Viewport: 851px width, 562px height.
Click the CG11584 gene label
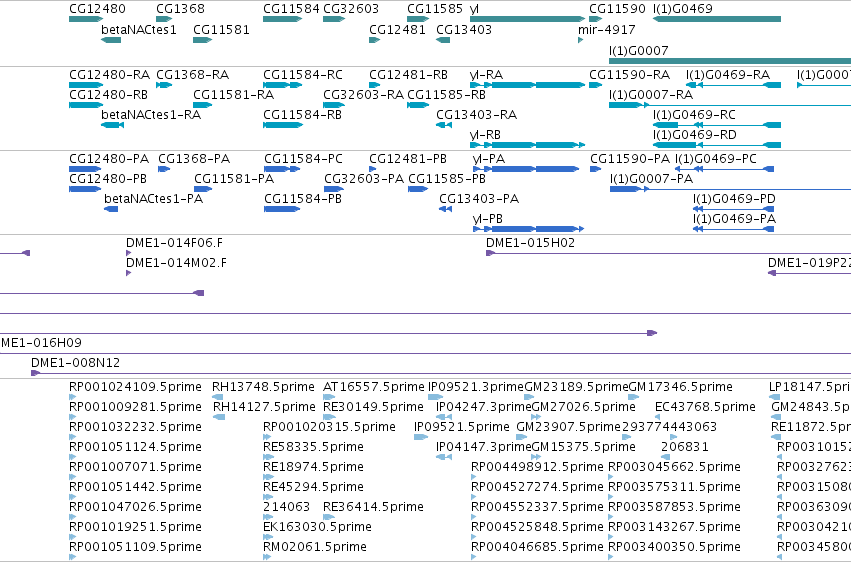click(291, 9)
